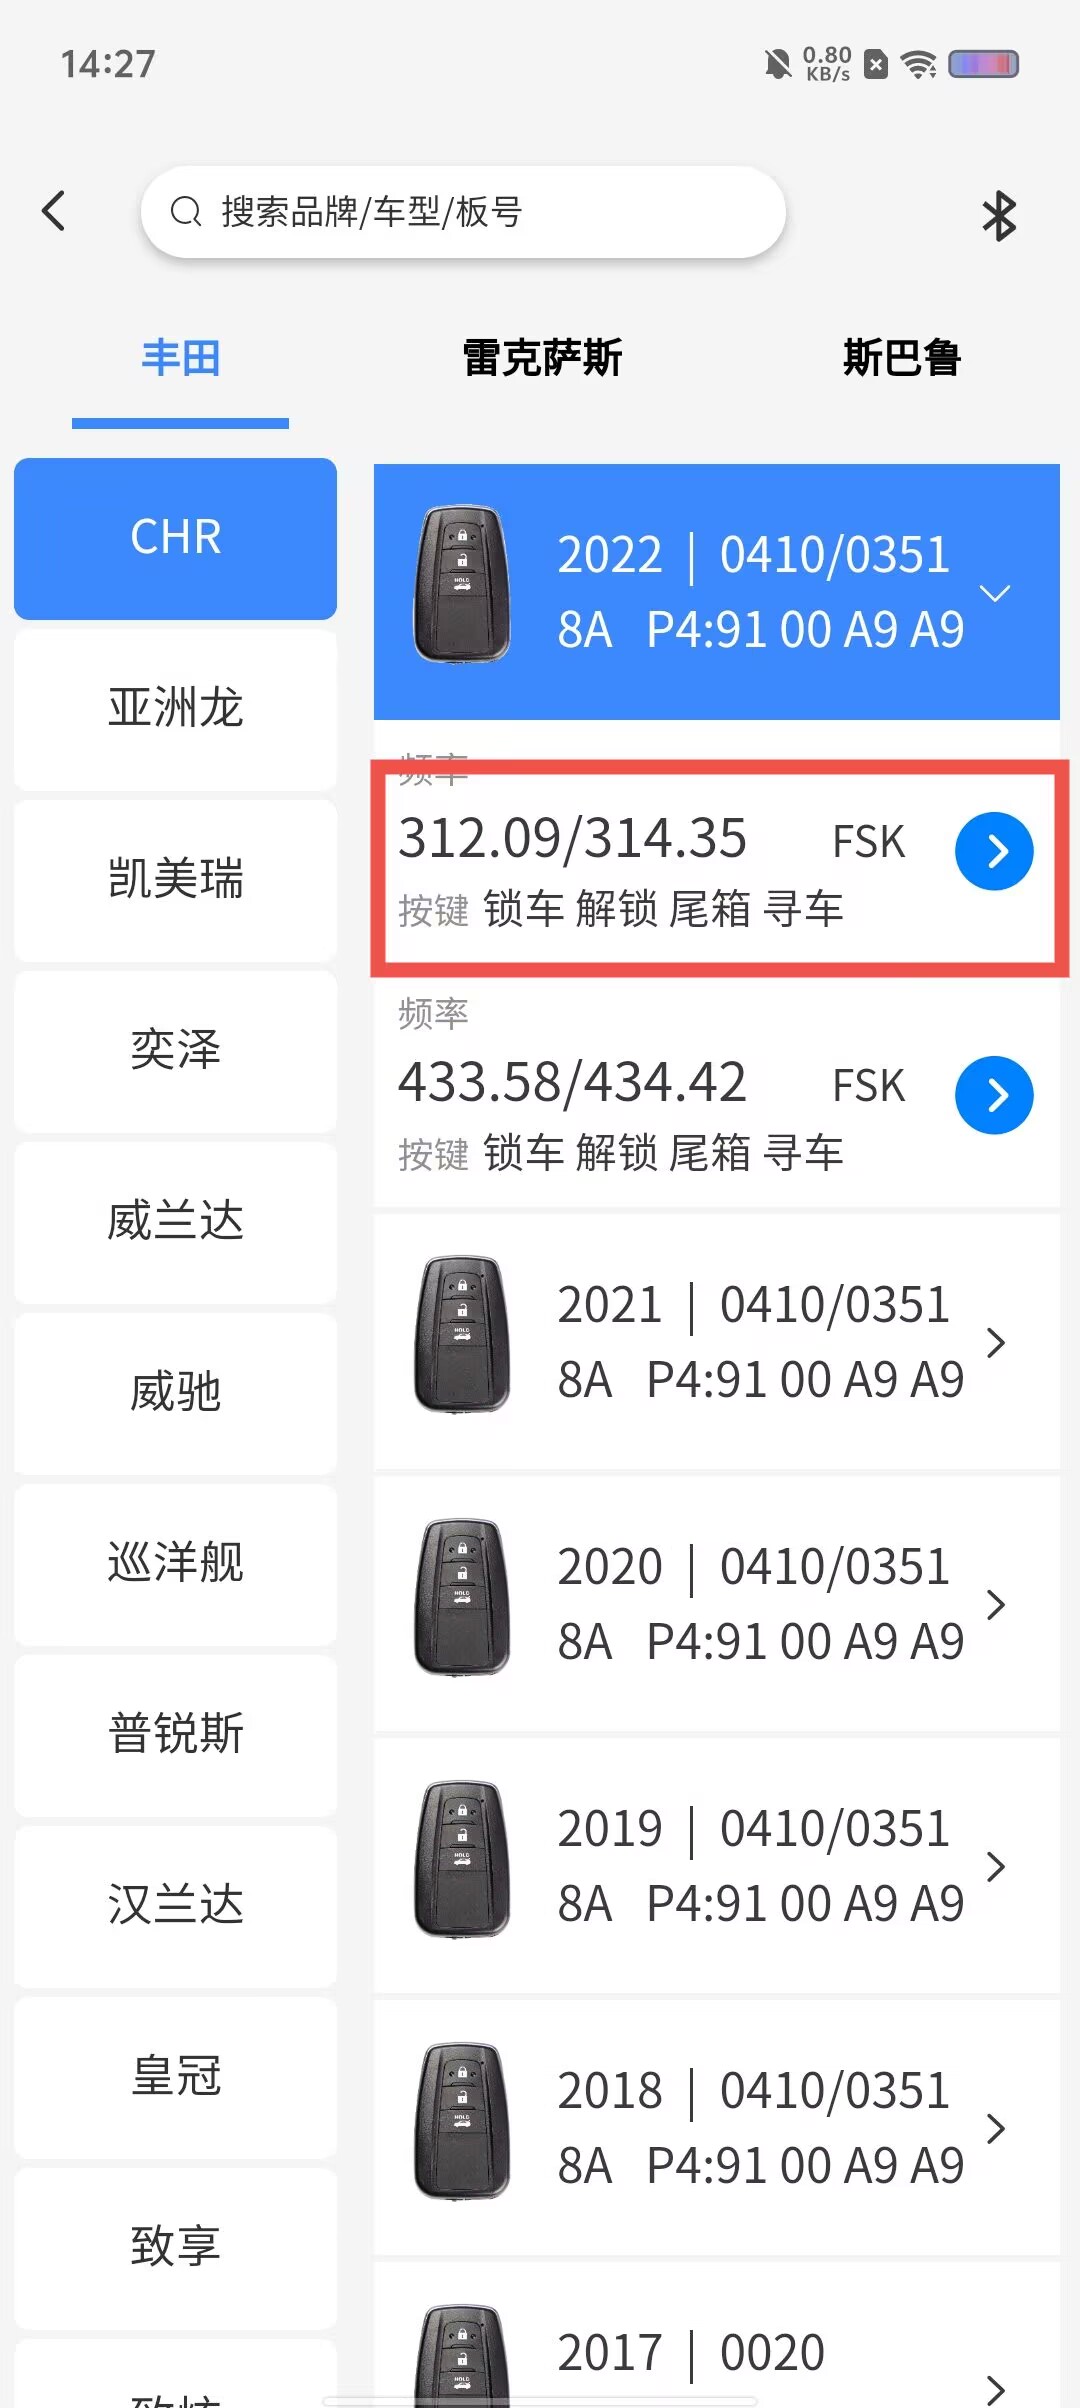The height and width of the screenshot is (2408, 1080).
Task: Collapse the 2022 0410/0351 entry chevron
Action: [x=994, y=593]
